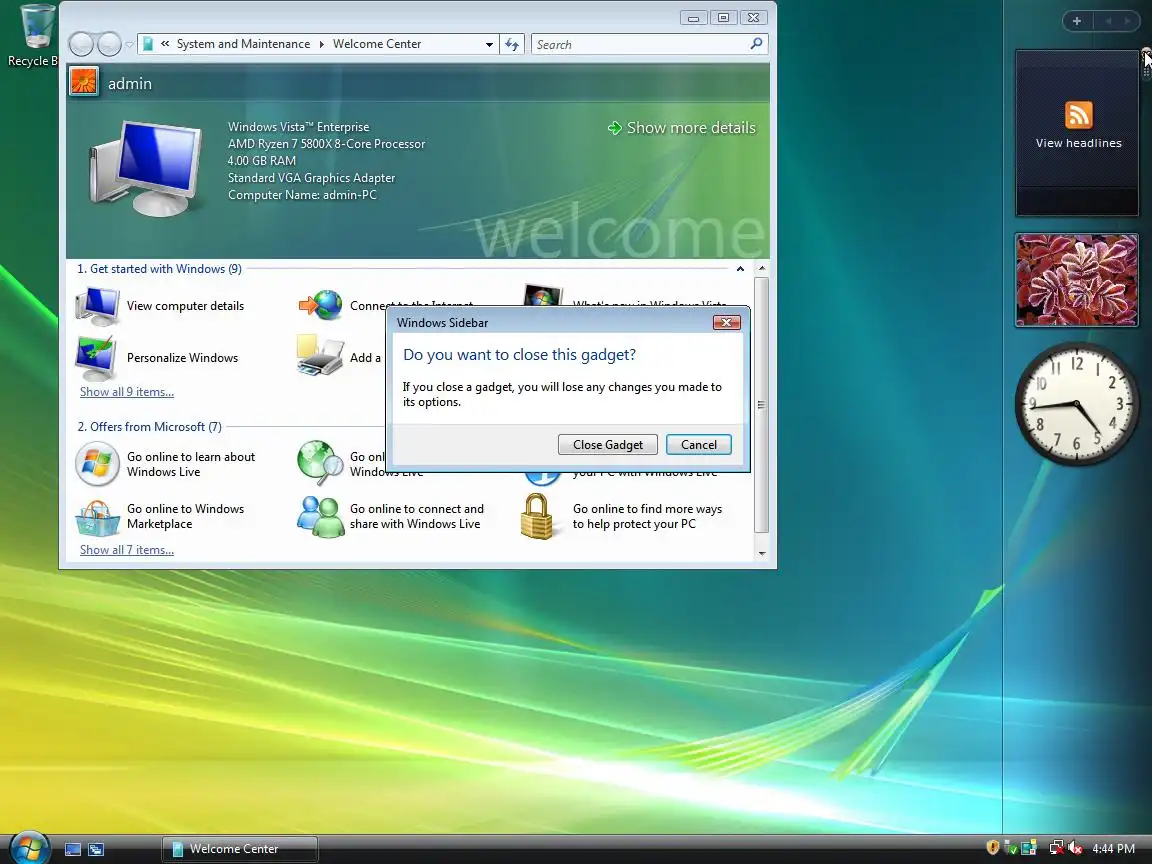Click the Windows Marketplace shopping basket icon
1152x864 pixels.
98,517
